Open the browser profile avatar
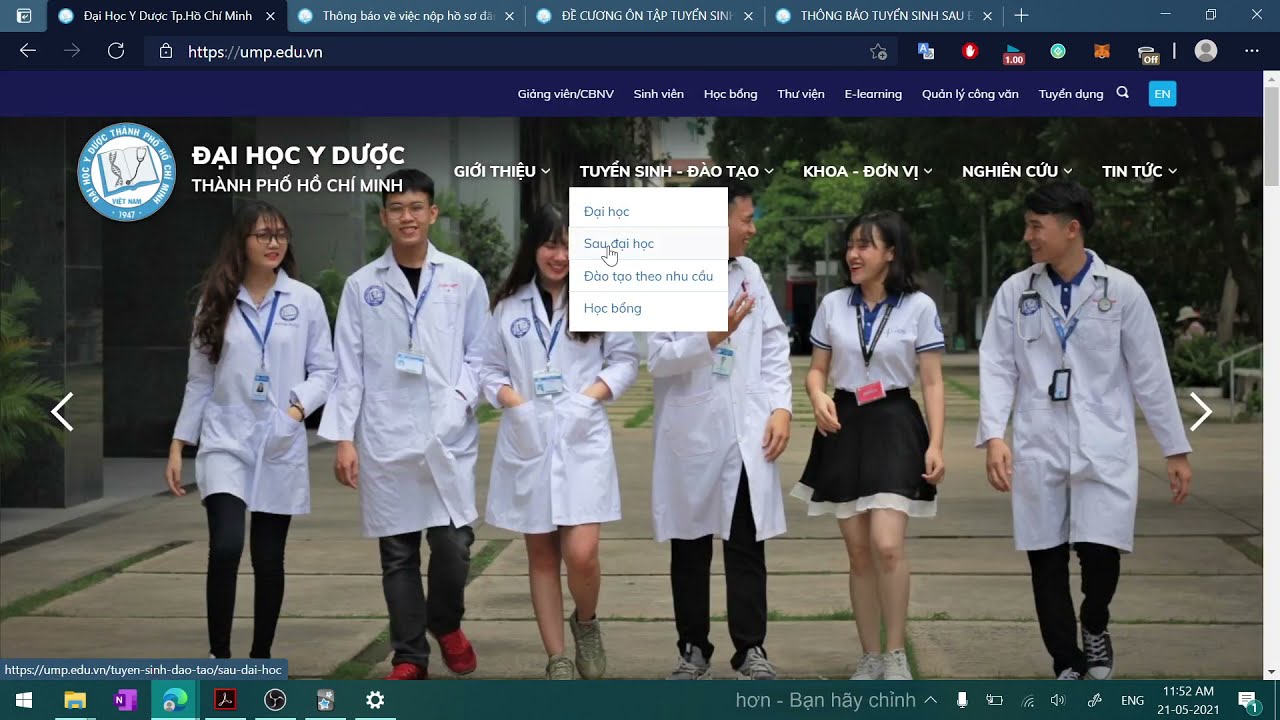This screenshot has width=1280, height=720. click(x=1206, y=51)
